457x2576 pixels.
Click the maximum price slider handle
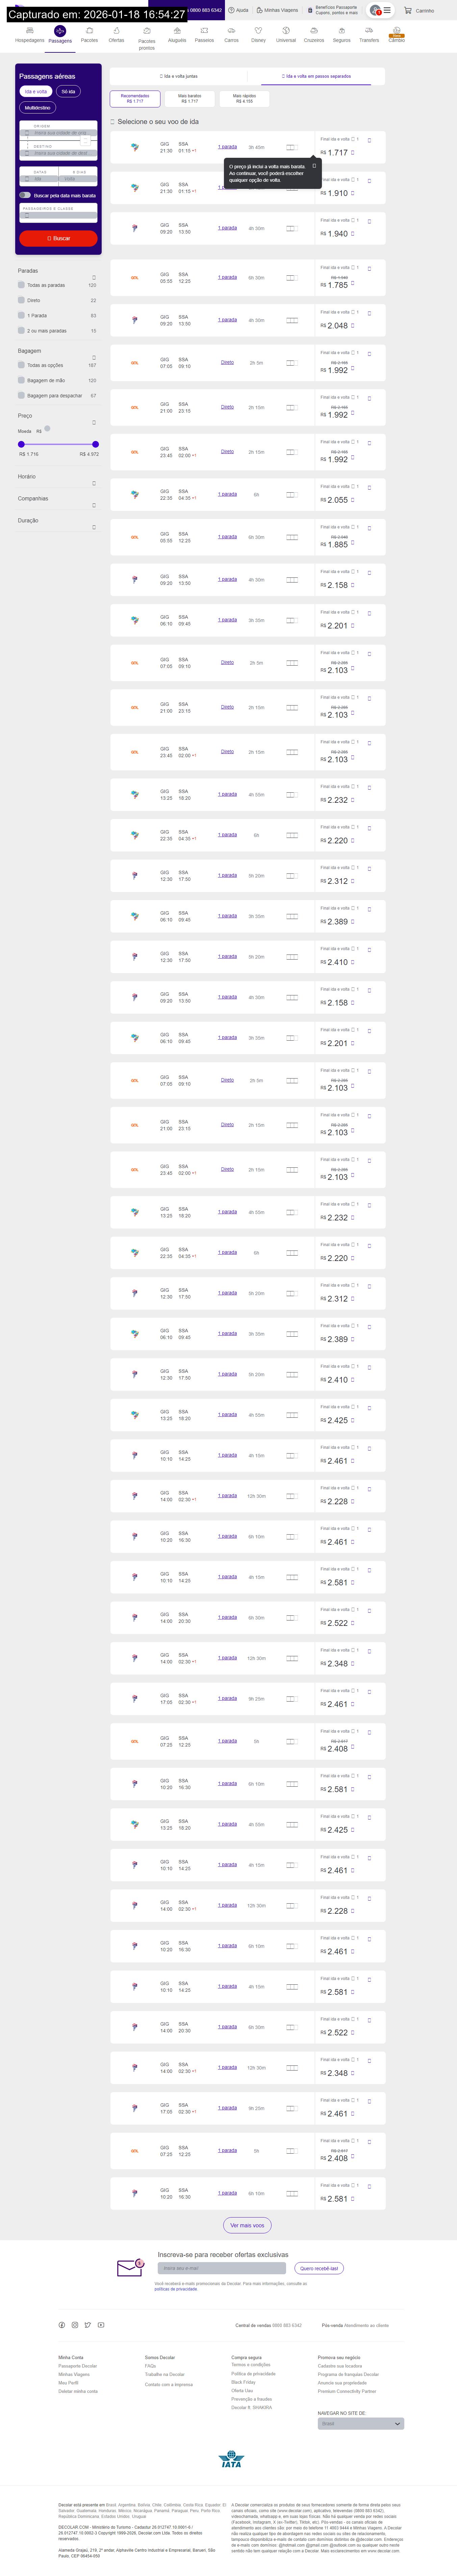(95, 444)
